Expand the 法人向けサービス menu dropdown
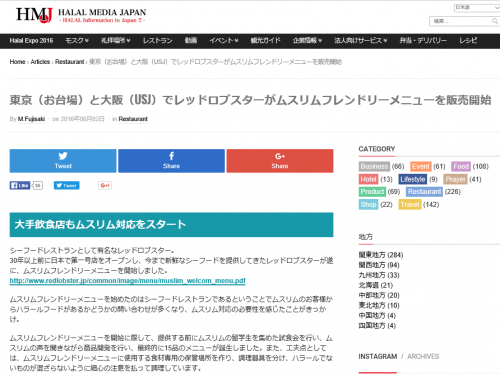 [x=361, y=41]
